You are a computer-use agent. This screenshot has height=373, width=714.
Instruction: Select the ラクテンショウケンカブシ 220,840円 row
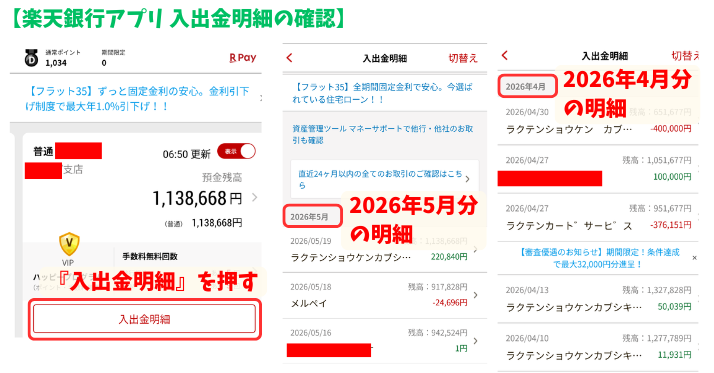point(385,249)
